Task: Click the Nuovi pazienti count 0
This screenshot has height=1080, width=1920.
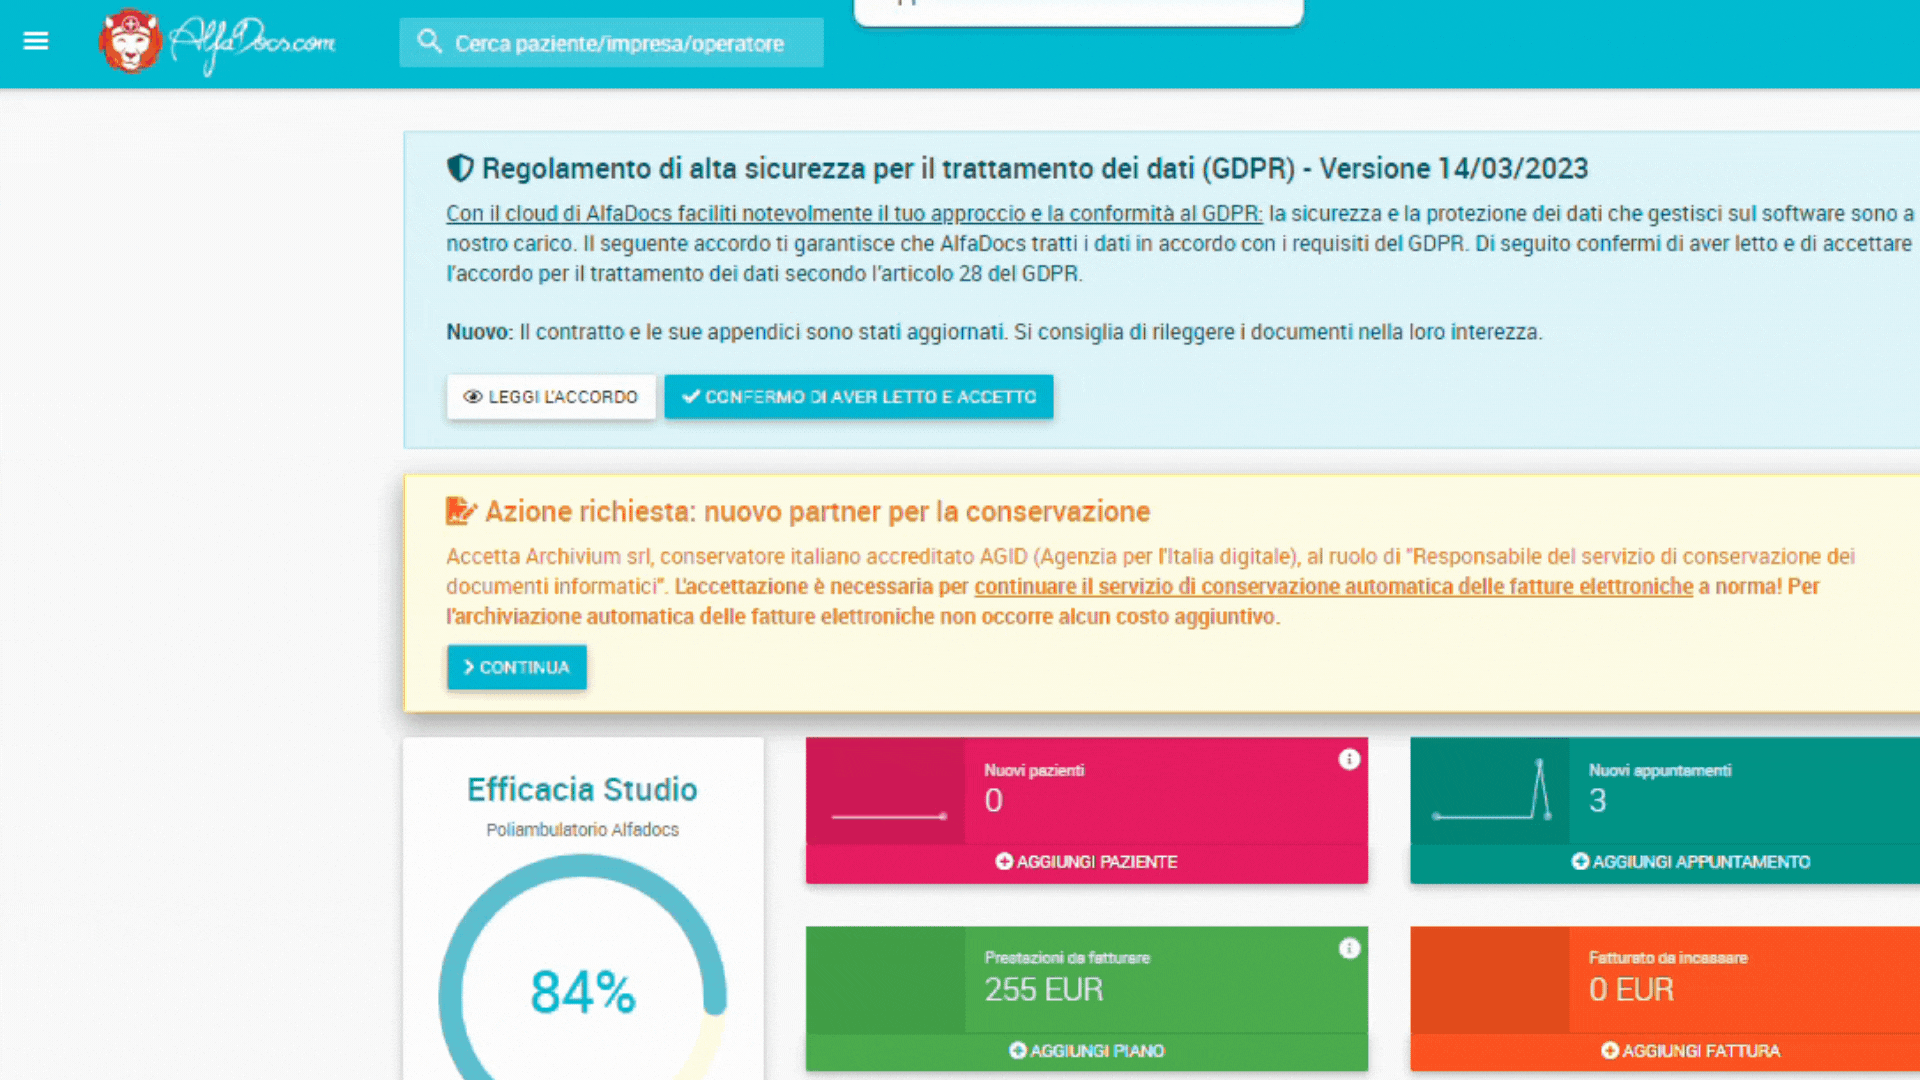Action: (993, 800)
